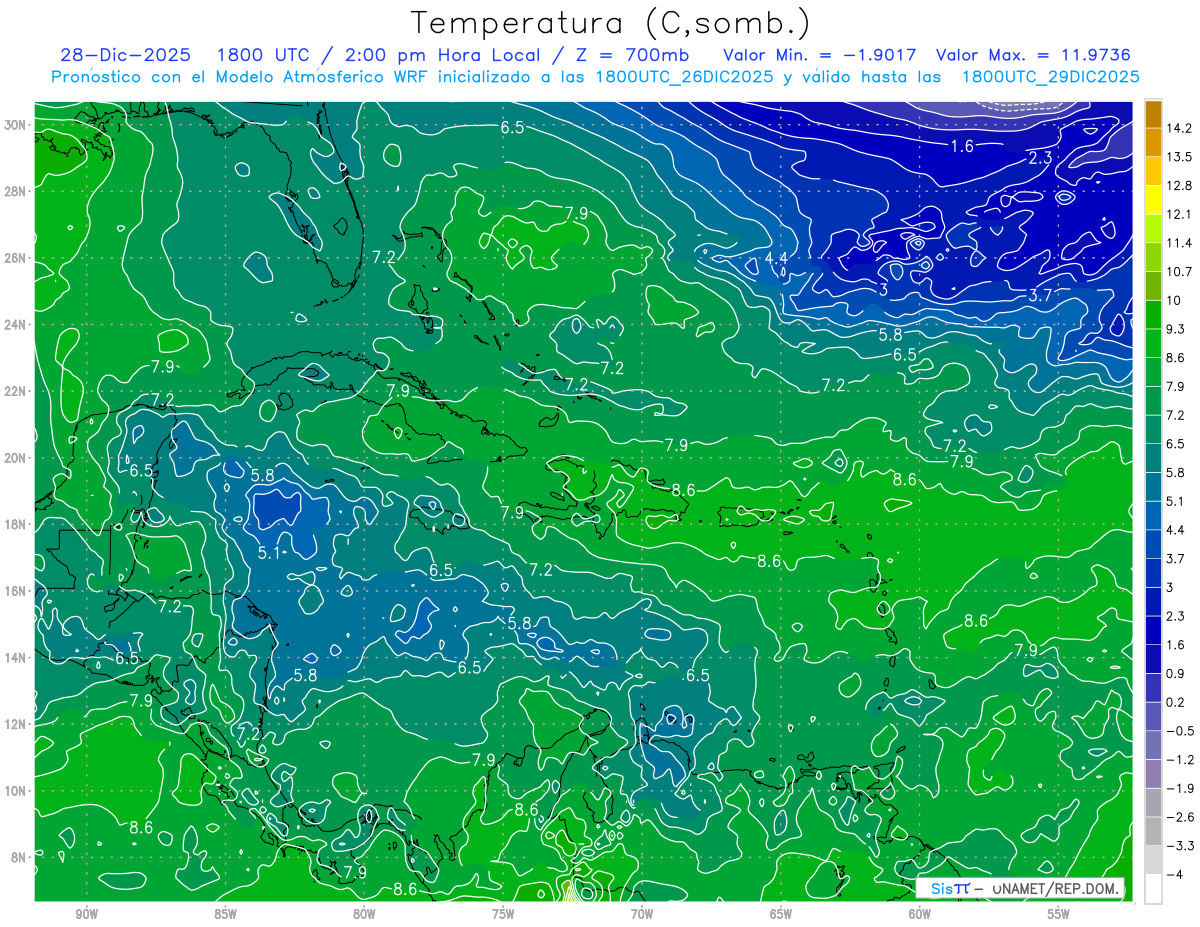1200x927 pixels.
Task: Click the 22N latitude axis label
Action: coord(16,391)
